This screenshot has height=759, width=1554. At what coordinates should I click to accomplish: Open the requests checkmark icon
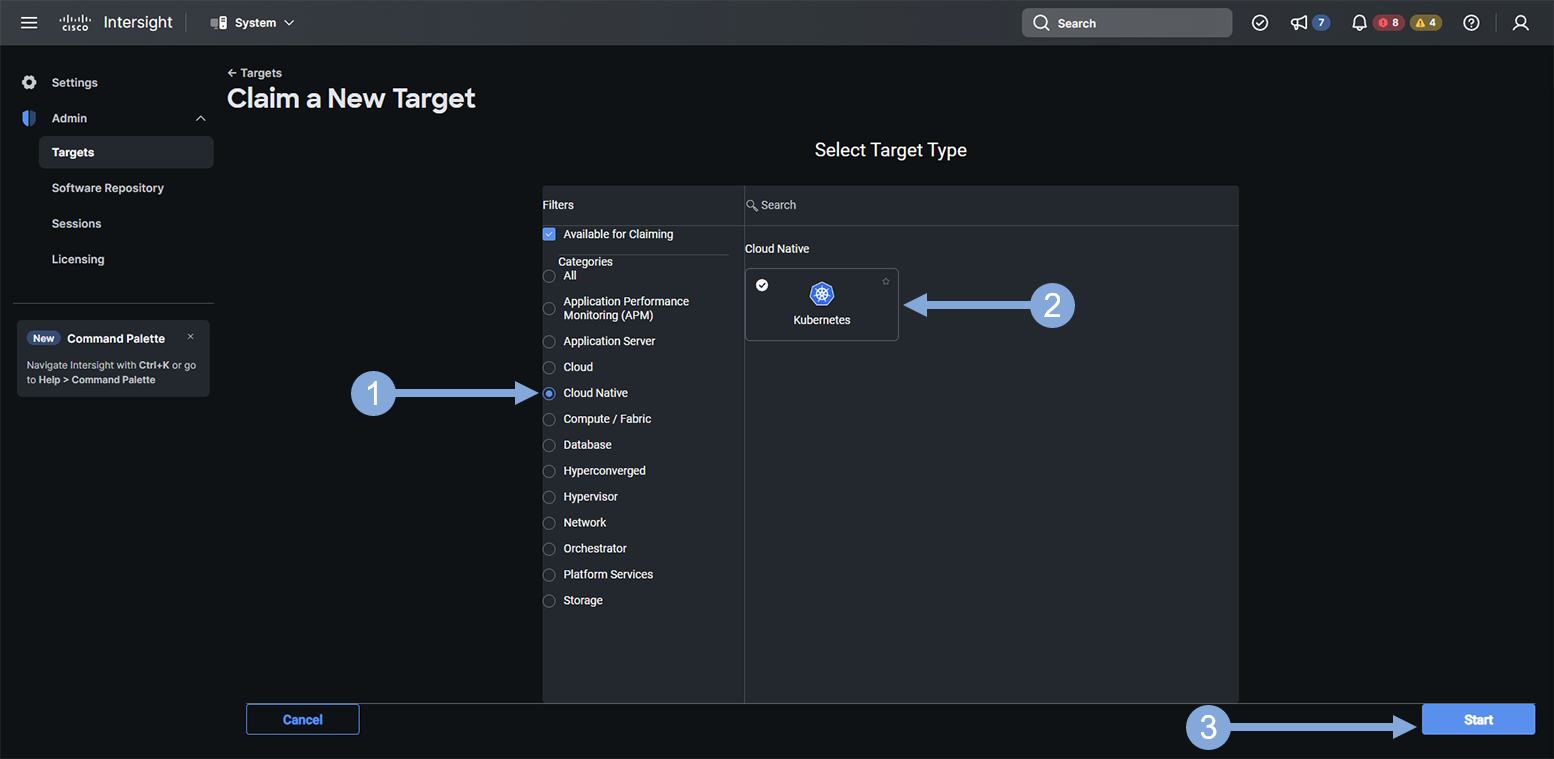[x=1260, y=23]
